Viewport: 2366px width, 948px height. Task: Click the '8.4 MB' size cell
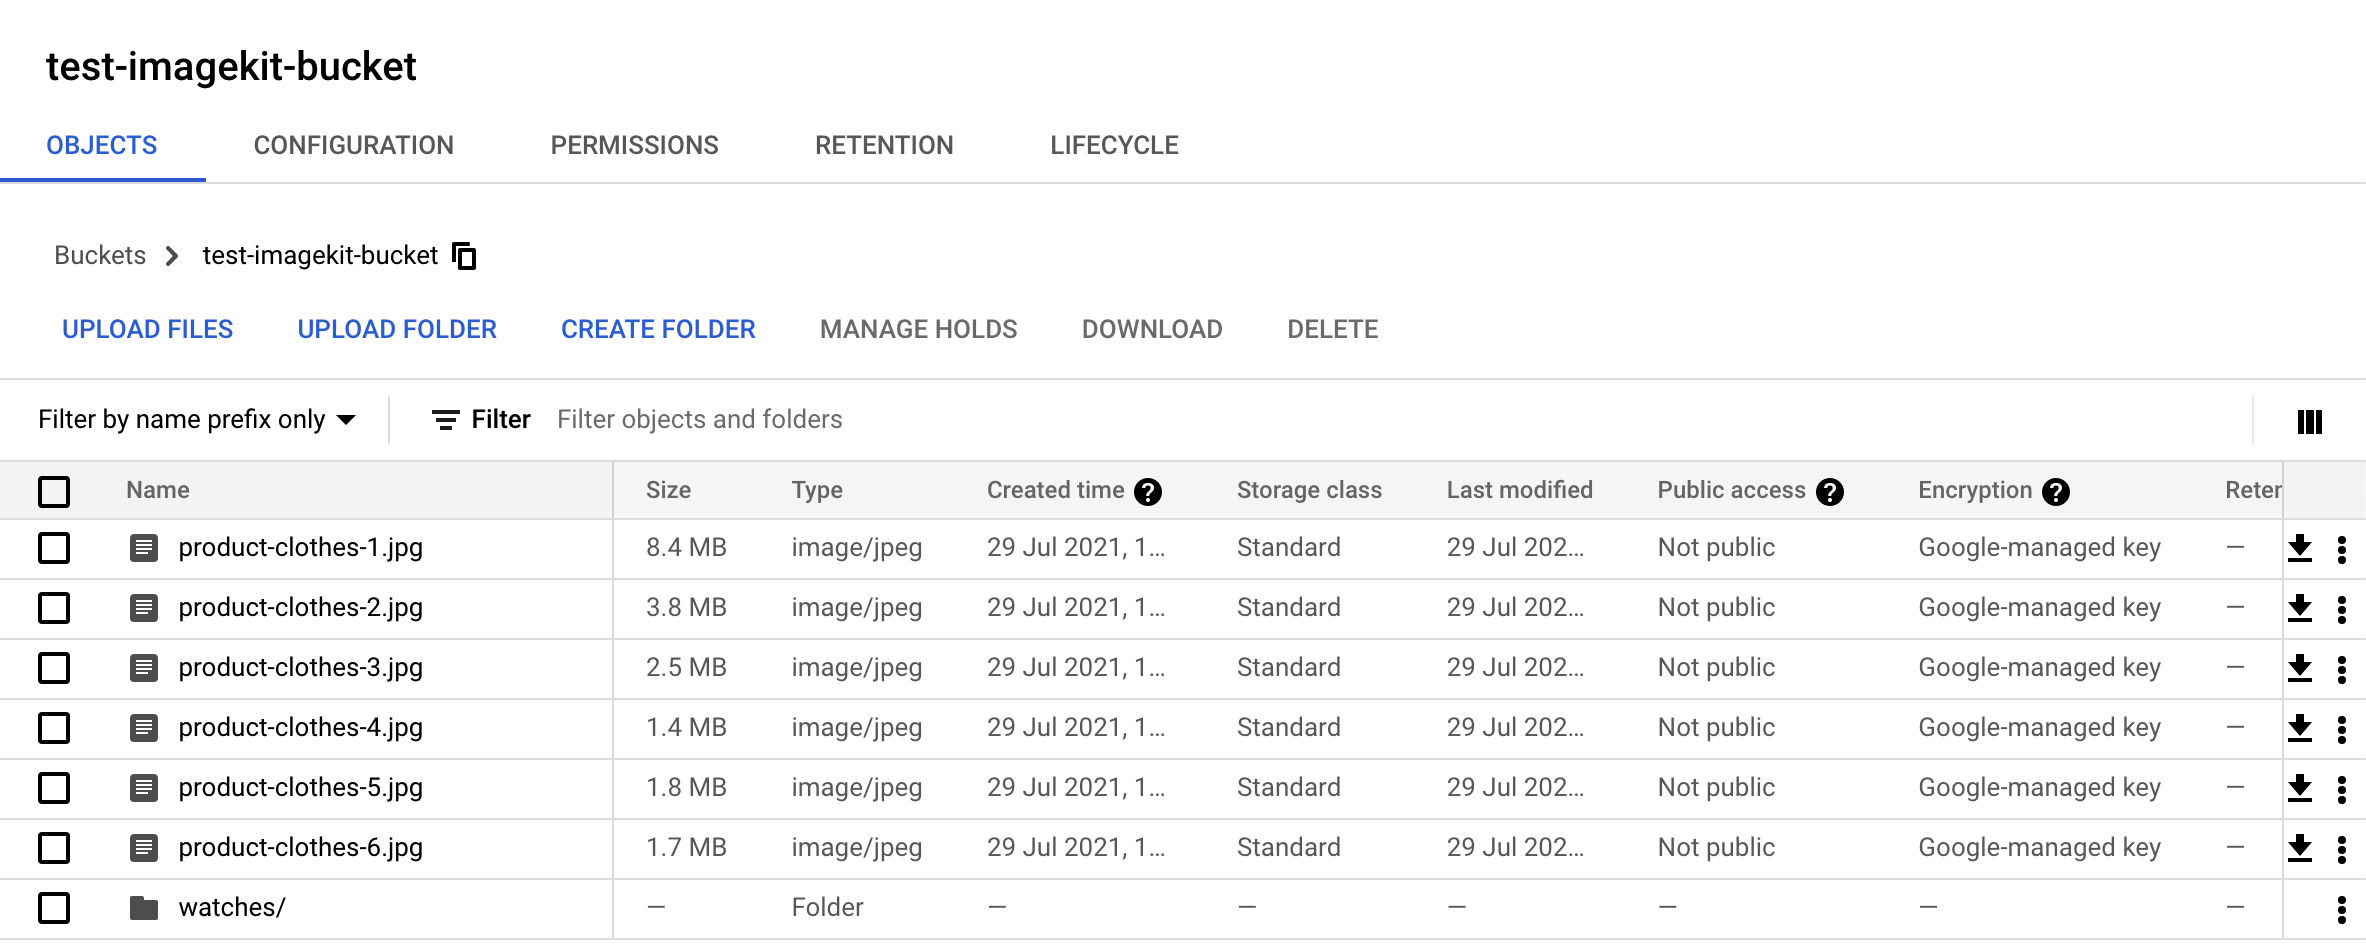pyautogui.click(x=686, y=548)
